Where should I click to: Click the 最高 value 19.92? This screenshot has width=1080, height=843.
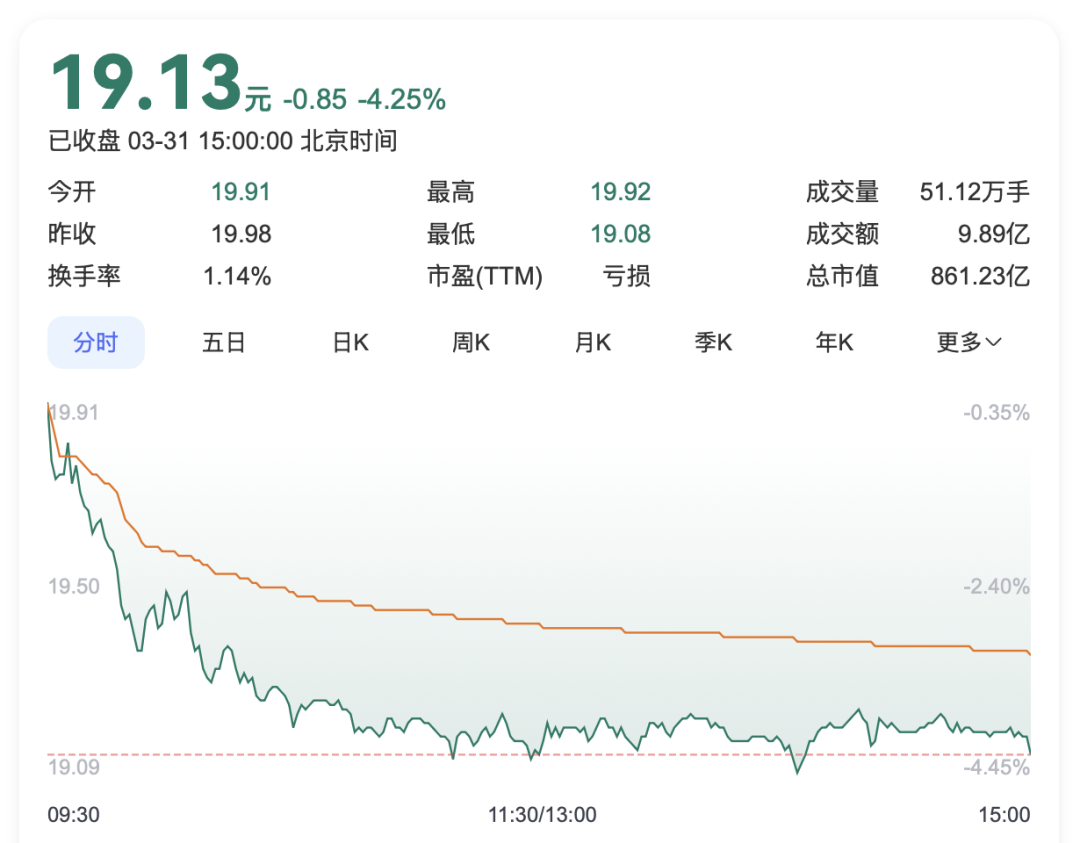tap(620, 192)
